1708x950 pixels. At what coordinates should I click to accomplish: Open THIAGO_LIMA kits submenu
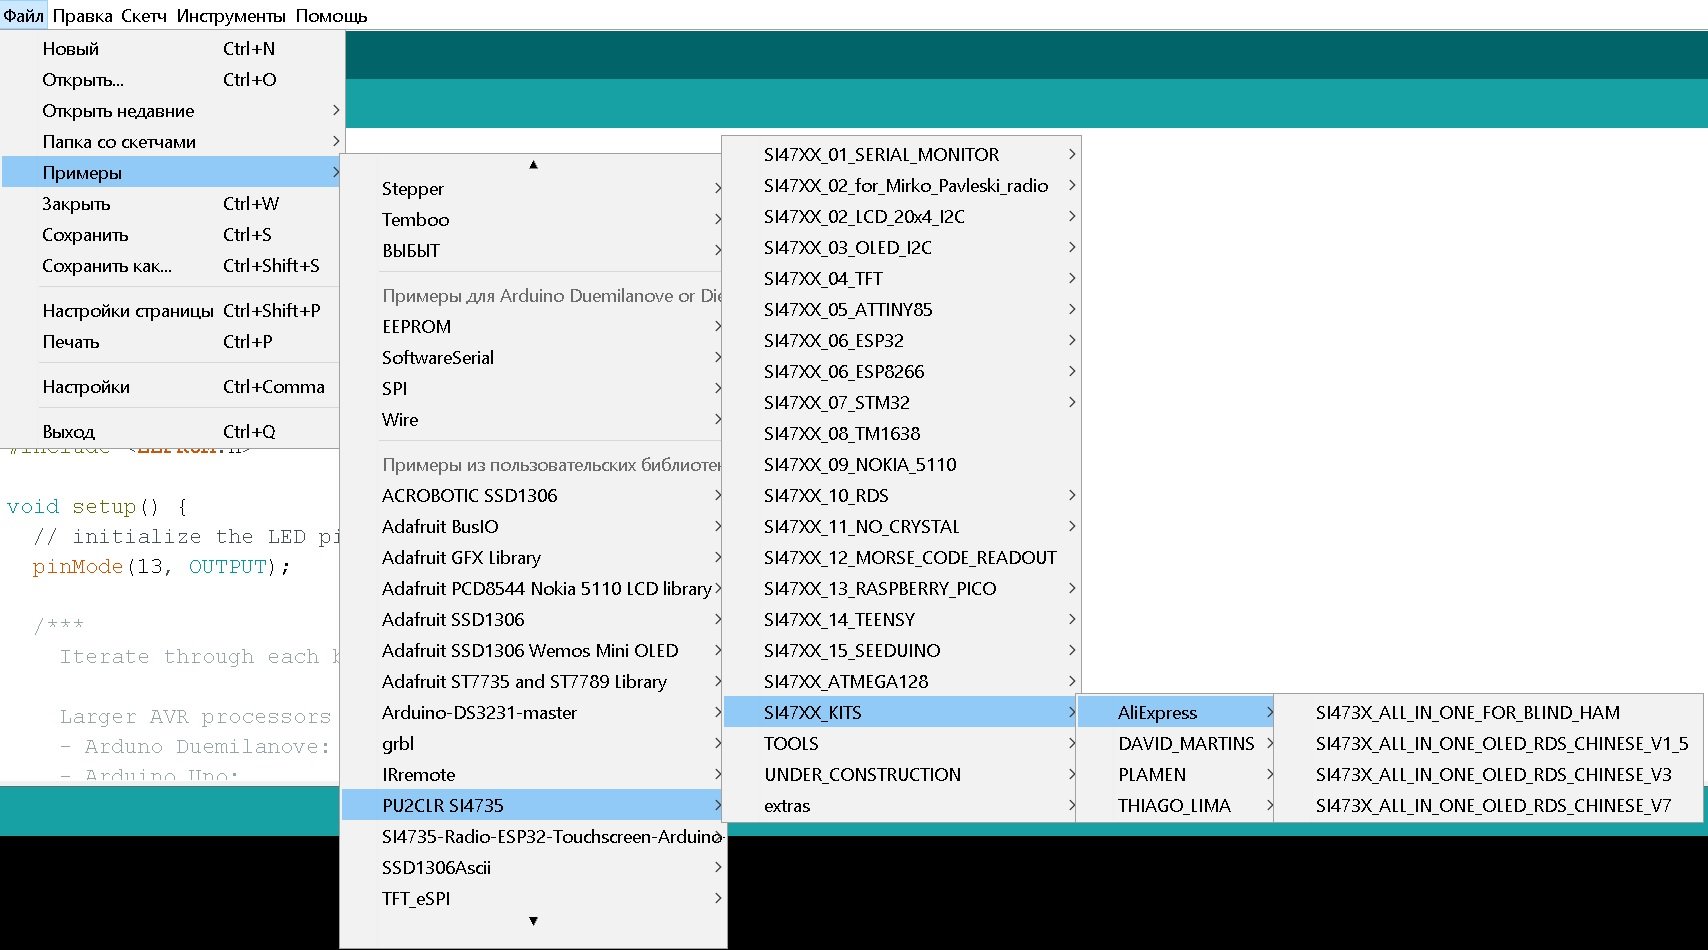[1175, 806]
